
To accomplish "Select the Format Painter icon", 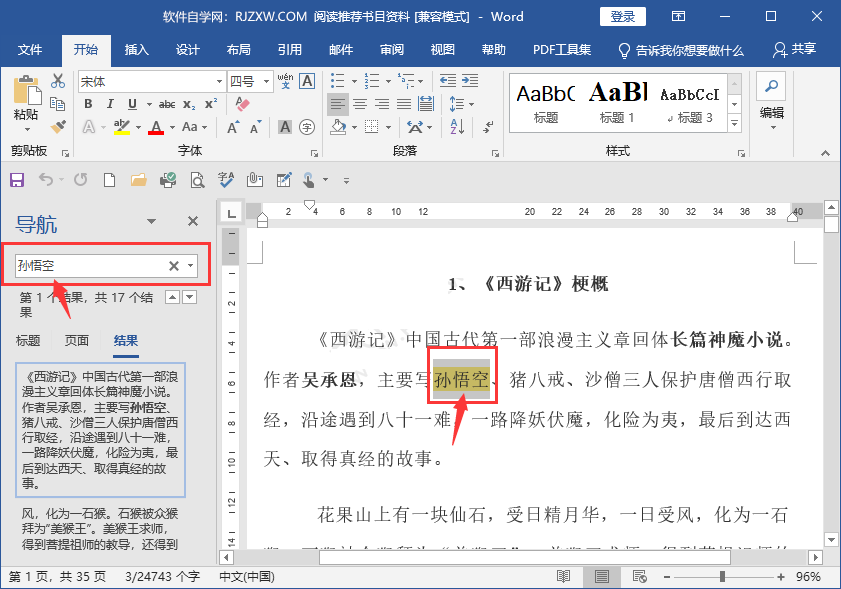I will [x=59, y=128].
